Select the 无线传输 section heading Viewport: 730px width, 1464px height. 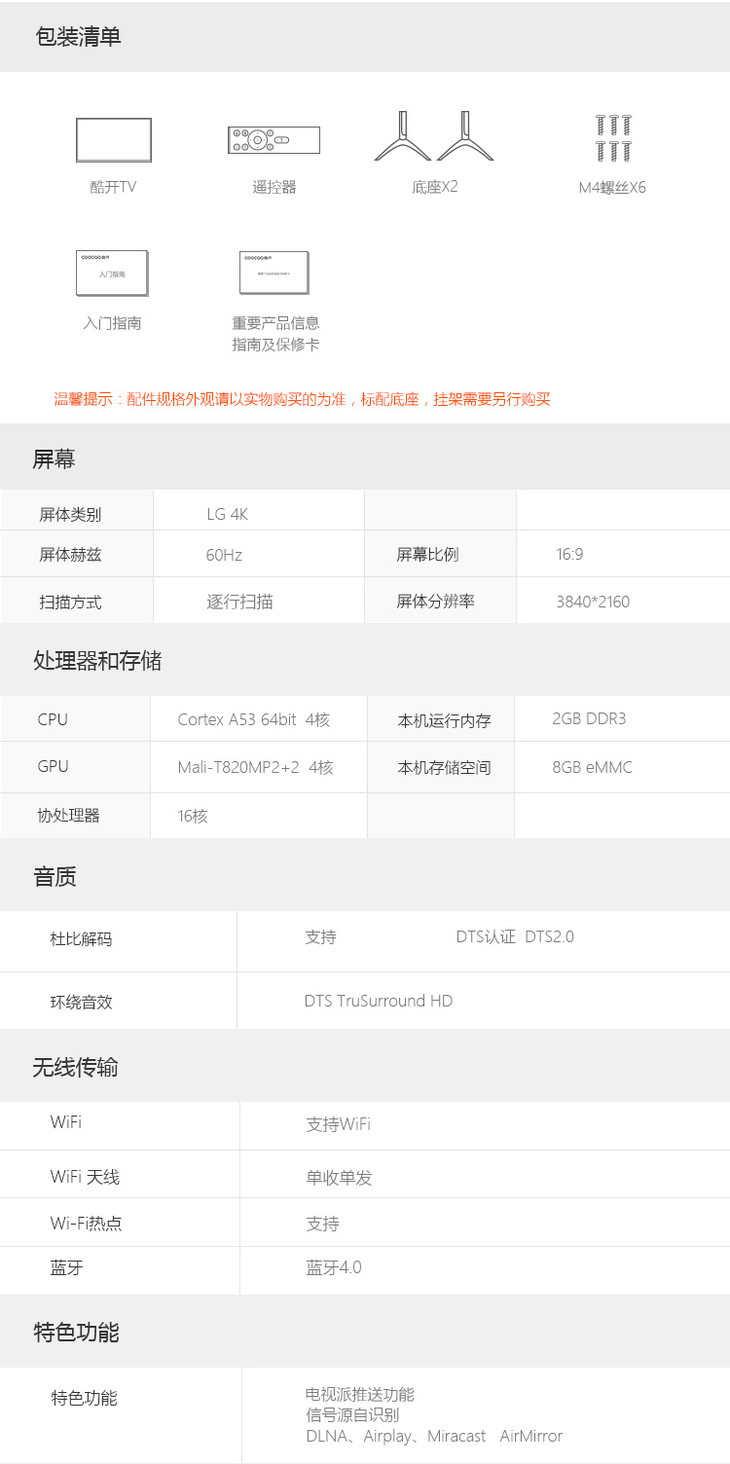tap(75, 1067)
